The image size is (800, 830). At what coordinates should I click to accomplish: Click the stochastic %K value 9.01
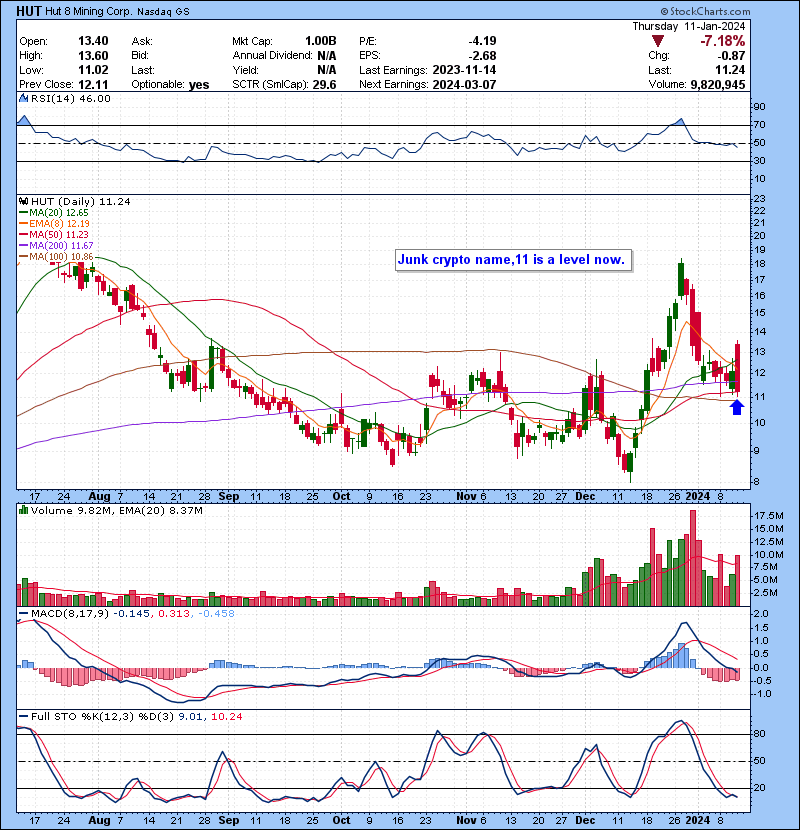pyautogui.click(x=190, y=716)
